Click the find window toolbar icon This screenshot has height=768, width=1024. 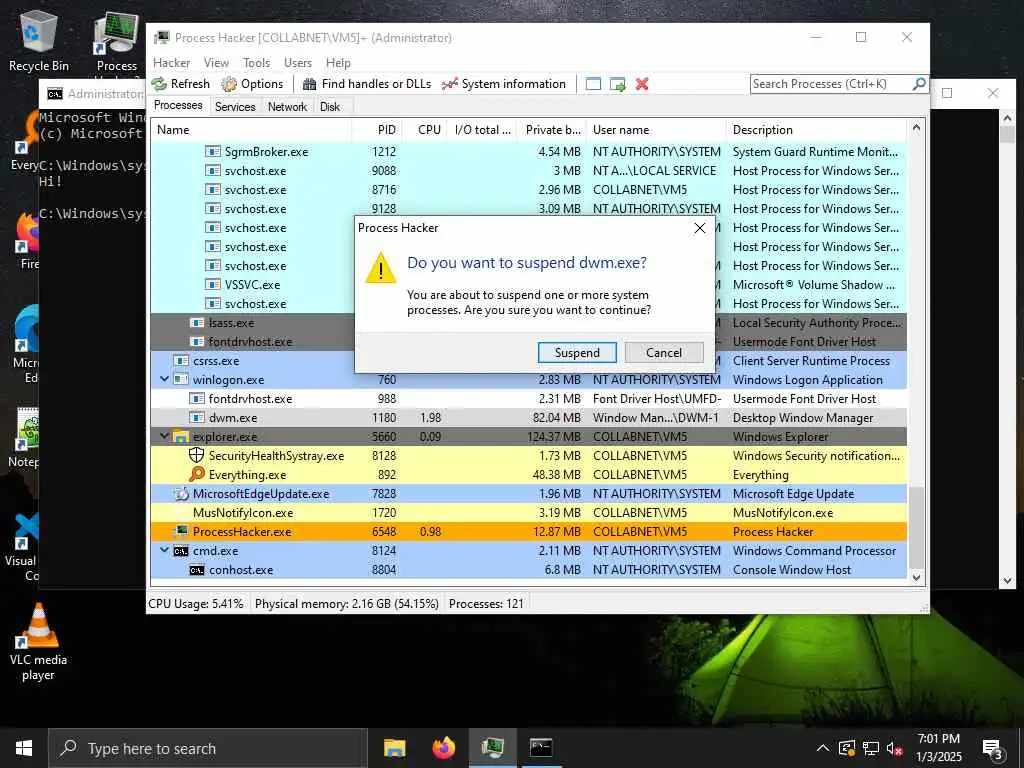[x=593, y=84]
